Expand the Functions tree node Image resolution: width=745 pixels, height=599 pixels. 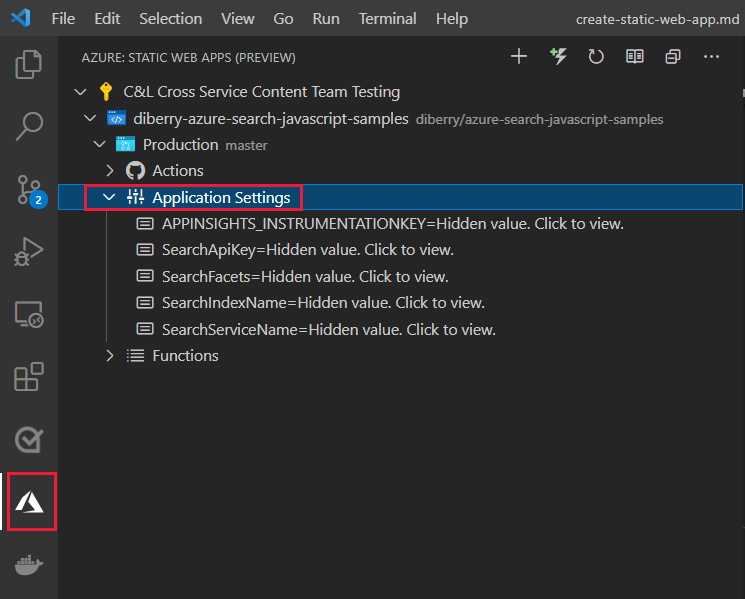[110, 355]
